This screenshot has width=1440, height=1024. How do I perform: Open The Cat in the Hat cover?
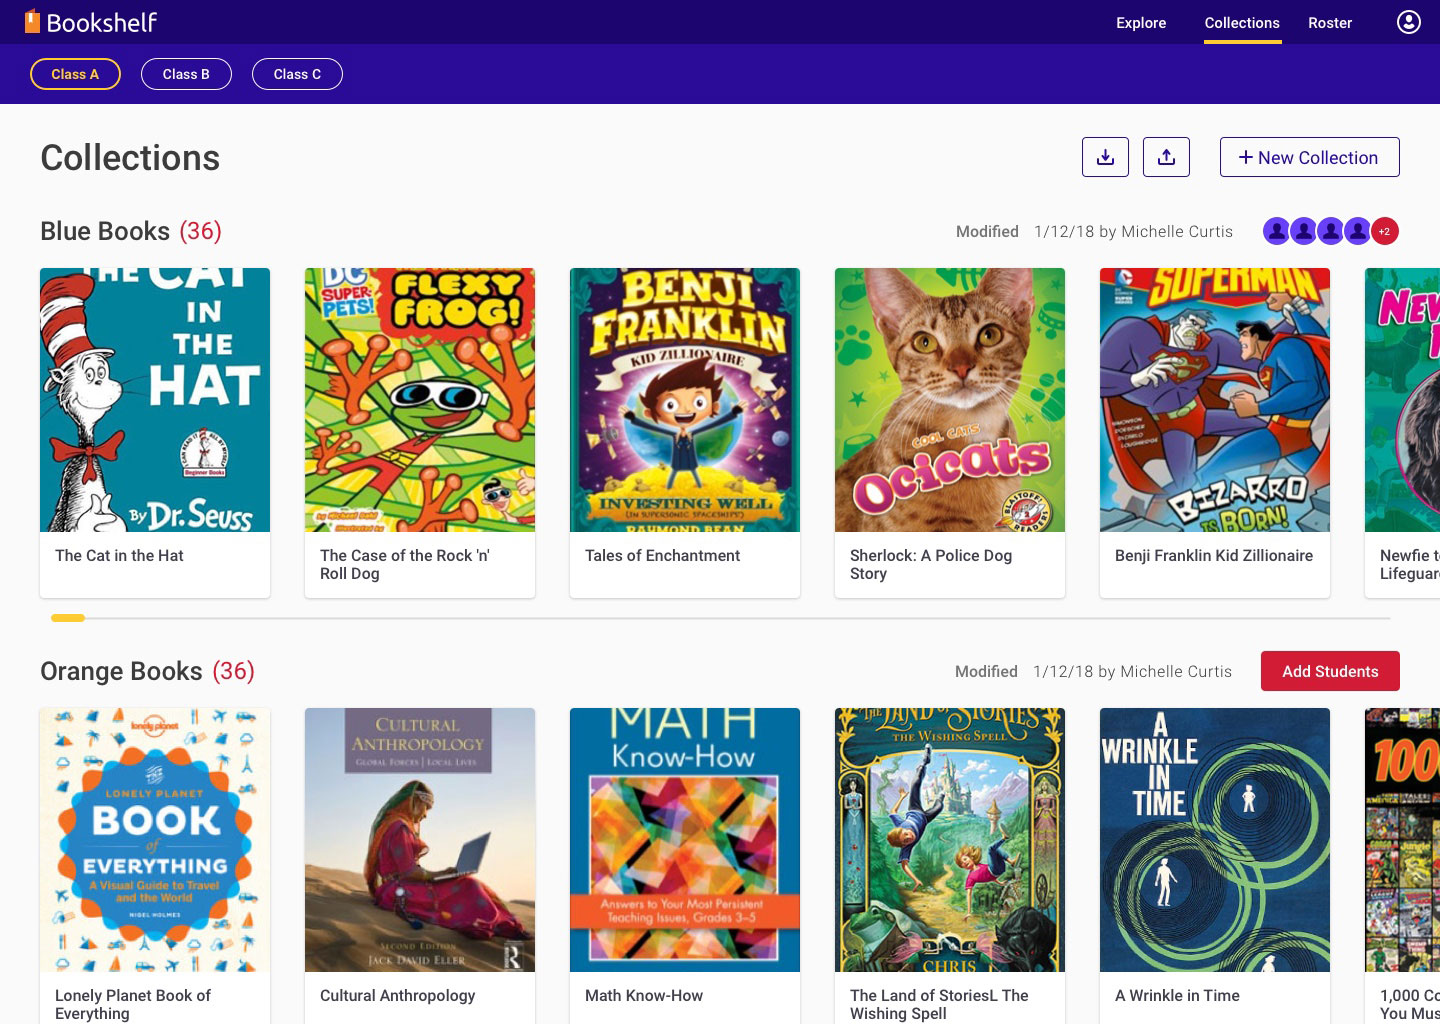point(155,400)
